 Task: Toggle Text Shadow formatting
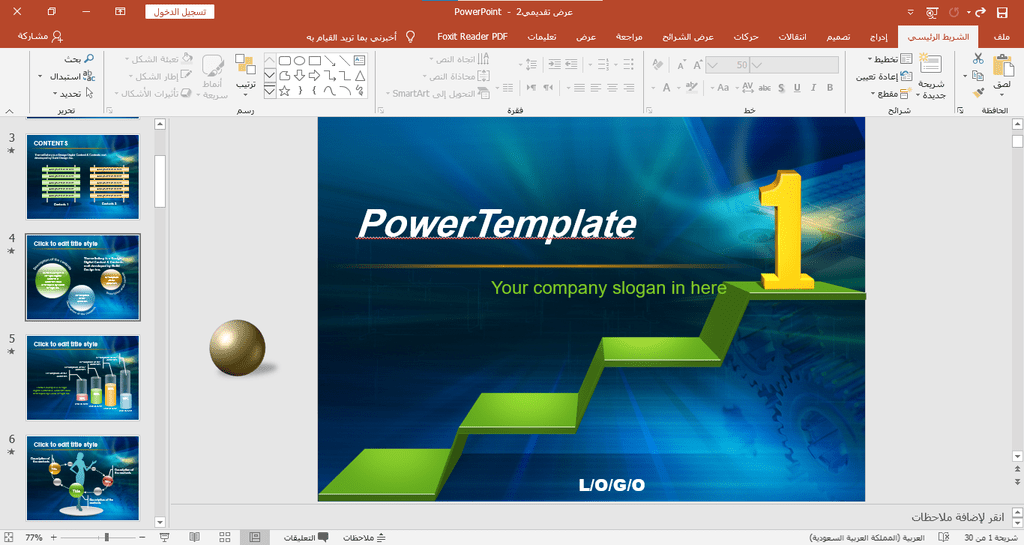tap(781, 87)
